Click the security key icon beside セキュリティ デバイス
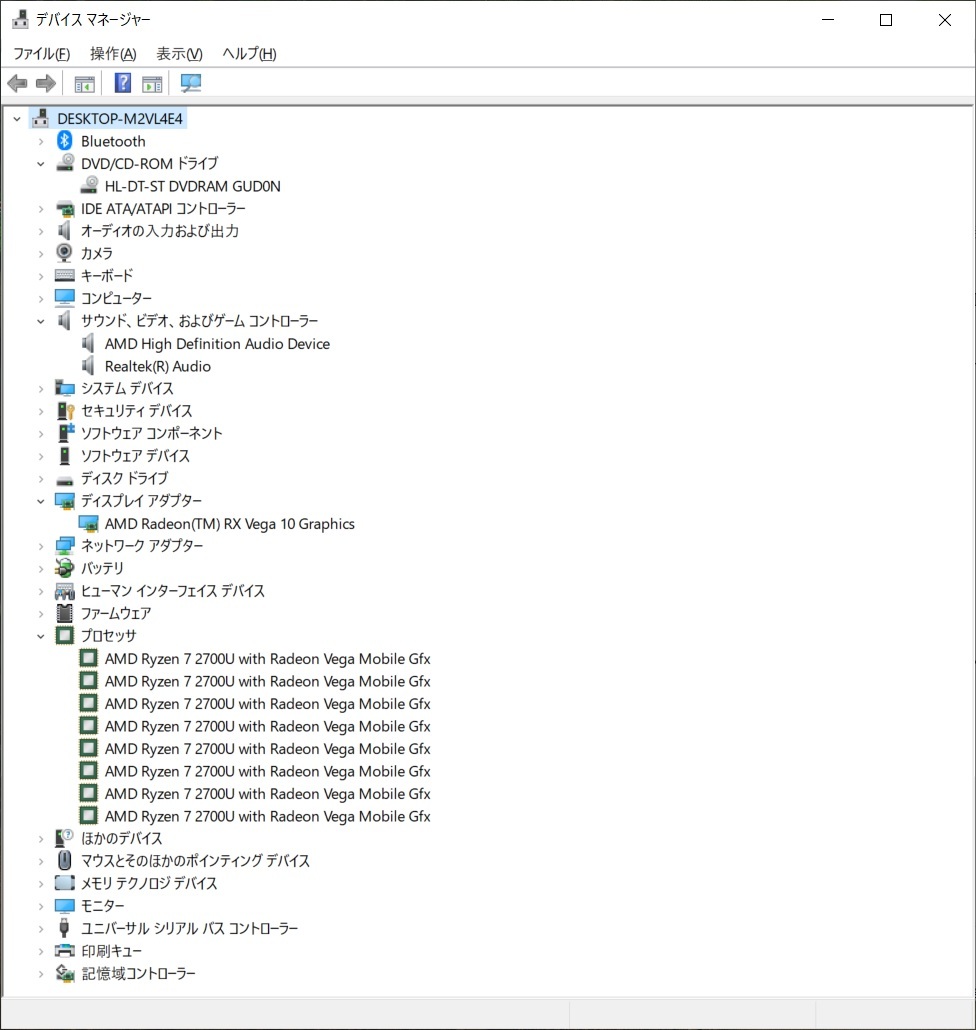 tap(65, 411)
